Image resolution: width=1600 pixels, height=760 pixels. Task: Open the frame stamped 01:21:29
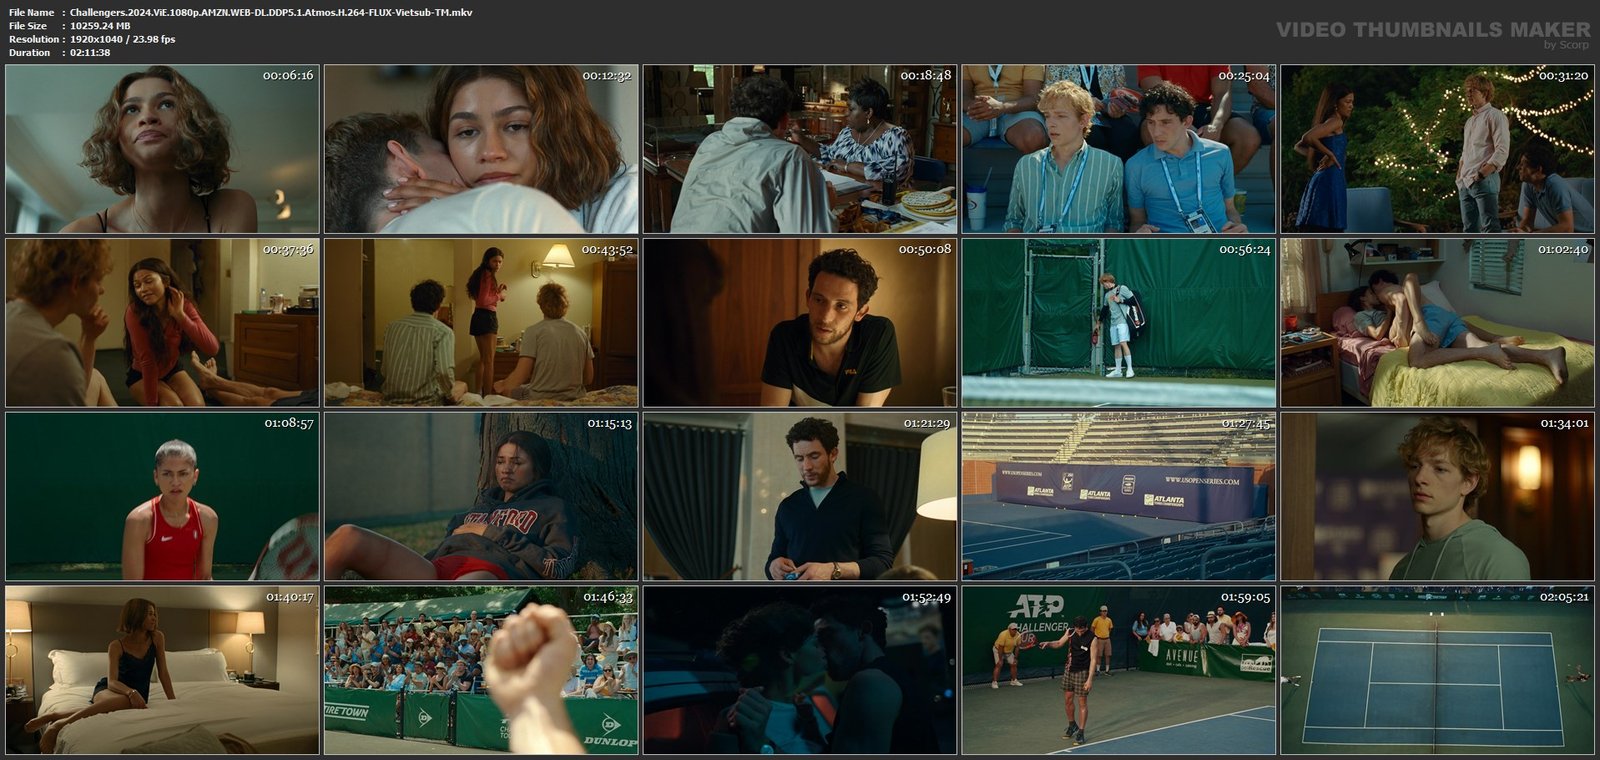pos(800,496)
